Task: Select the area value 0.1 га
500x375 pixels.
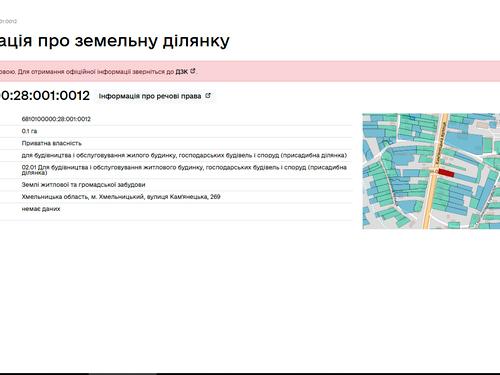Action: point(29,131)
